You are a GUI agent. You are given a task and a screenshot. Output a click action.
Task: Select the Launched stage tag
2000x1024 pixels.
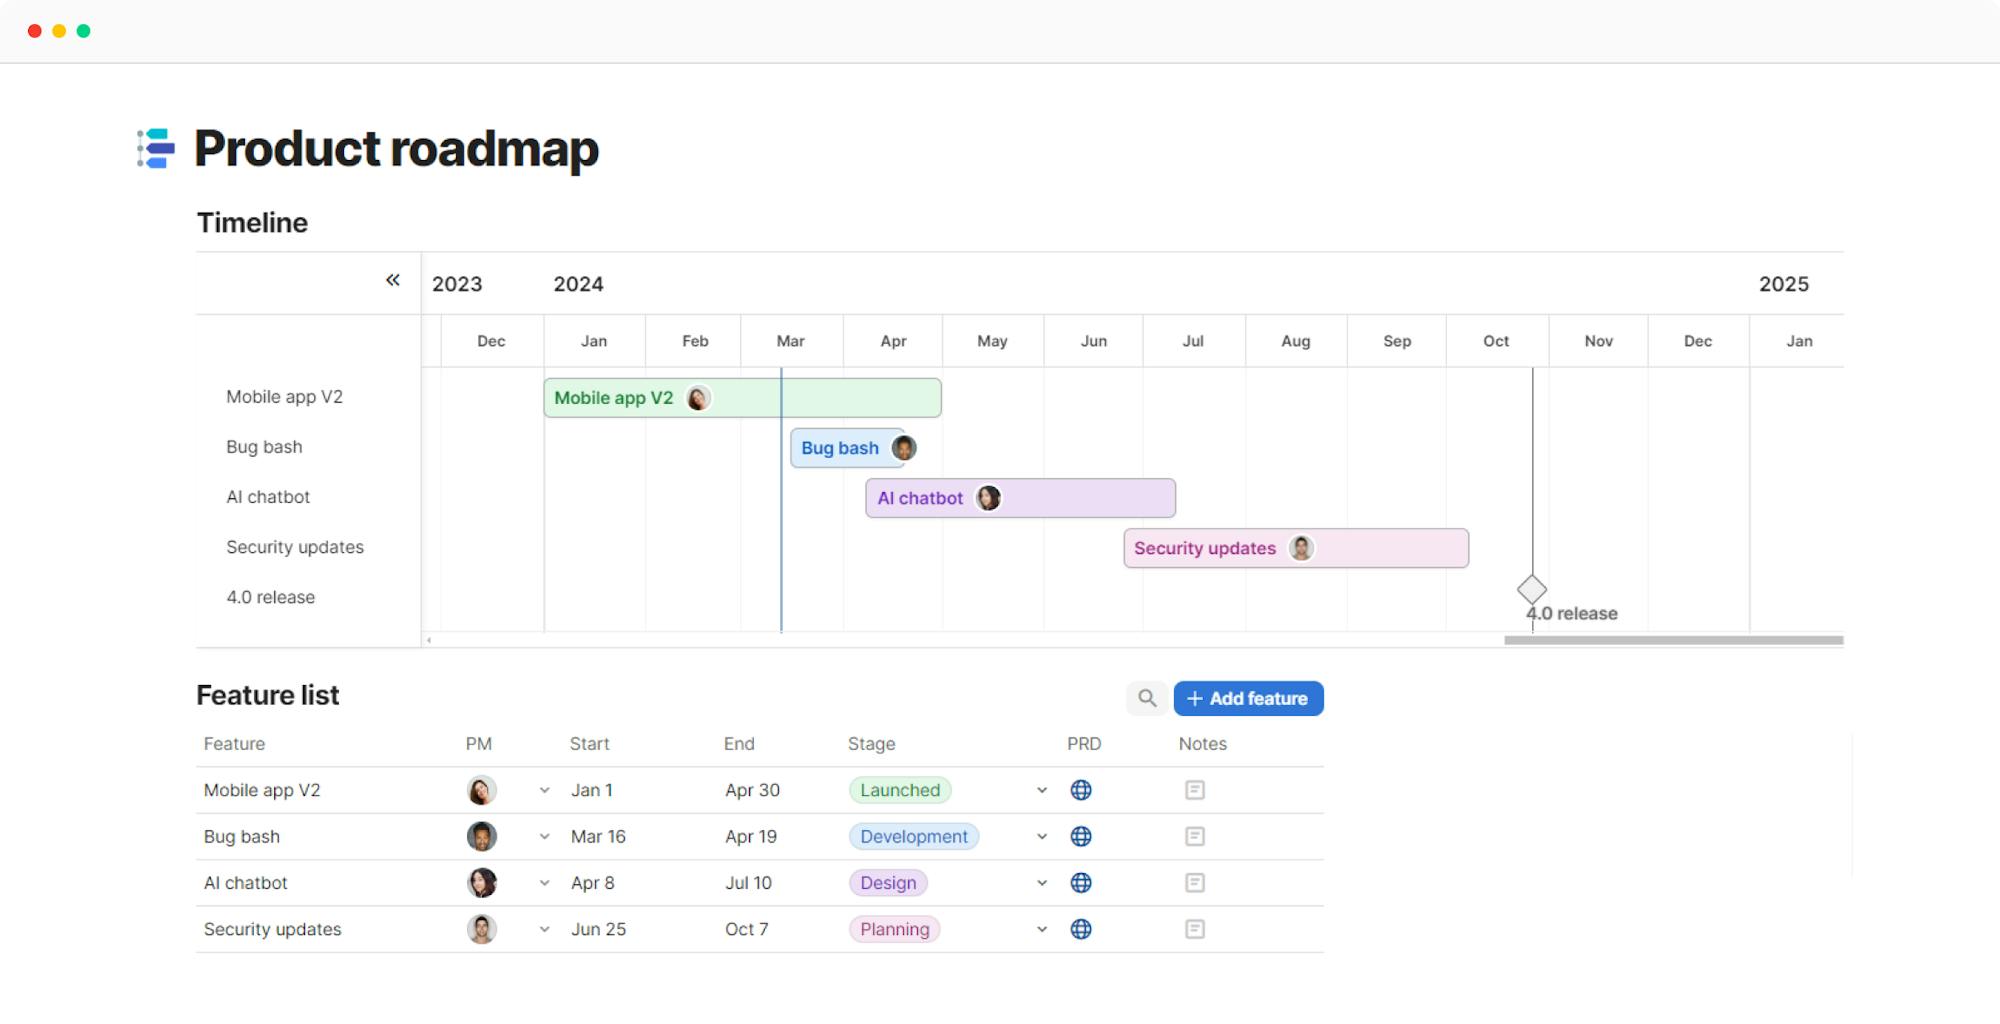point(900,790)
